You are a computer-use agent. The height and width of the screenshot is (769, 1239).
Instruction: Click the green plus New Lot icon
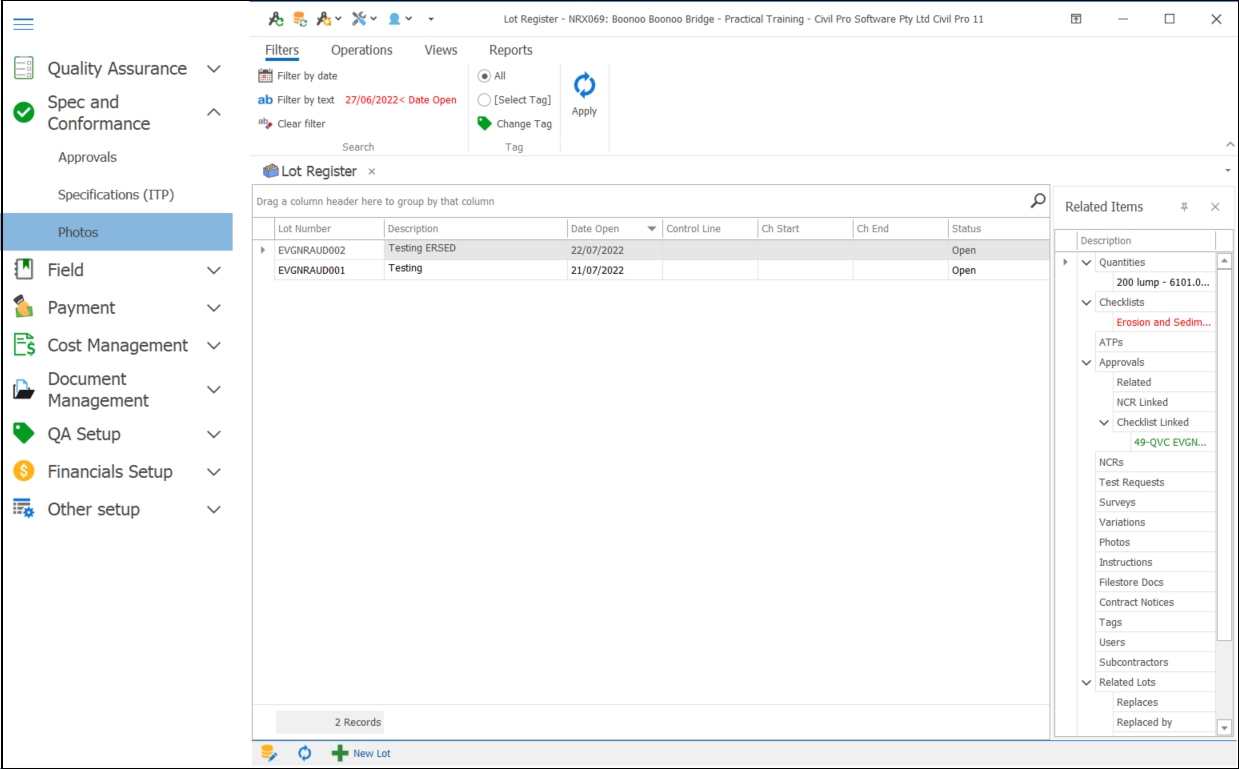340,753
